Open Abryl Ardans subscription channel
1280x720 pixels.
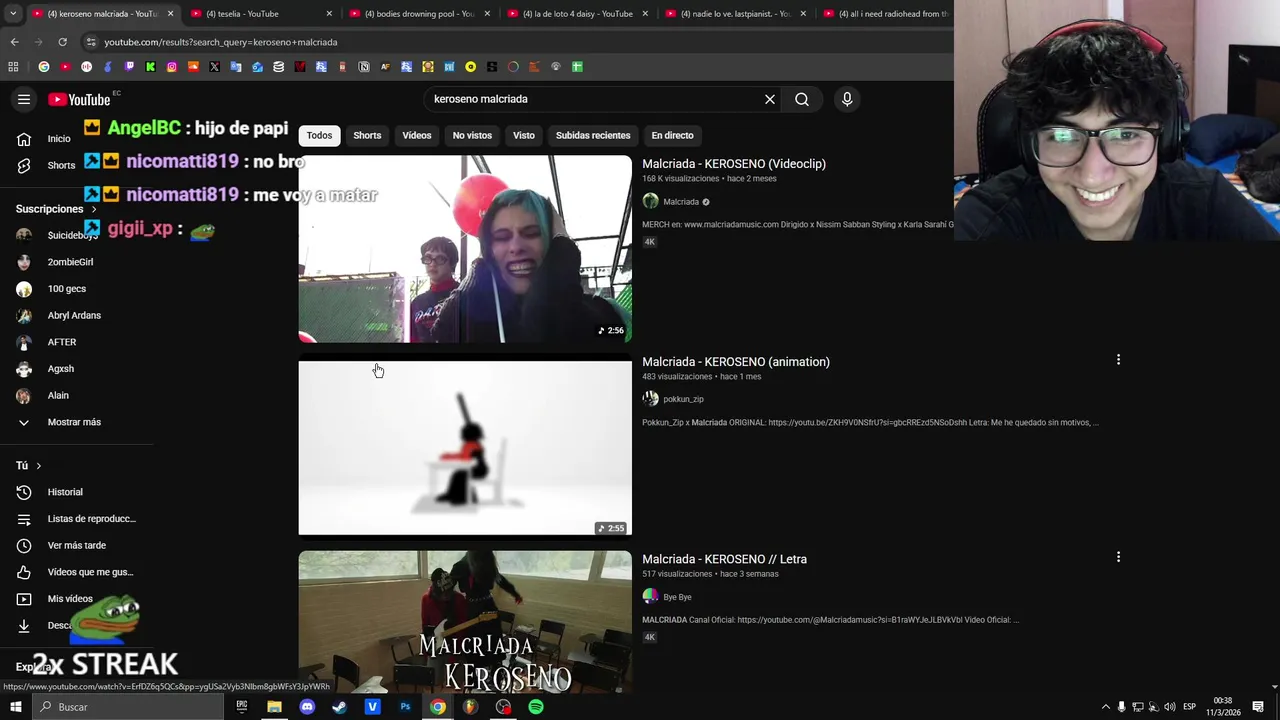(75, 315)
